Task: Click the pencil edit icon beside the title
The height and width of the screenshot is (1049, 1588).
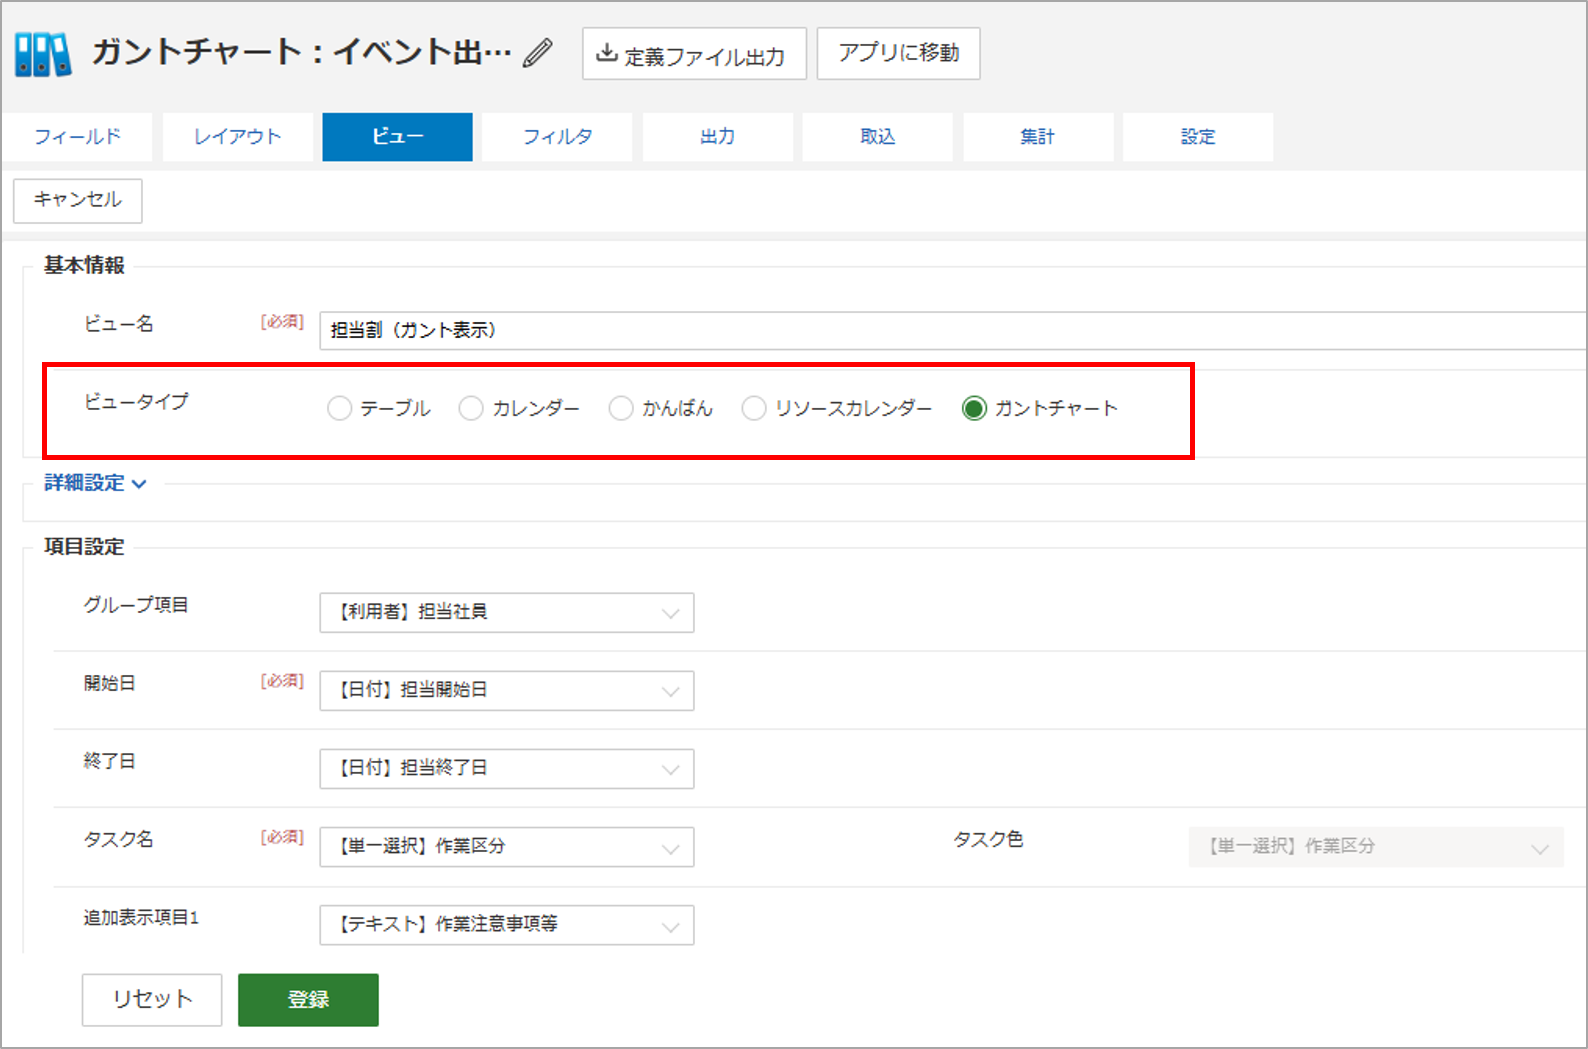Action: coord(538,53)
